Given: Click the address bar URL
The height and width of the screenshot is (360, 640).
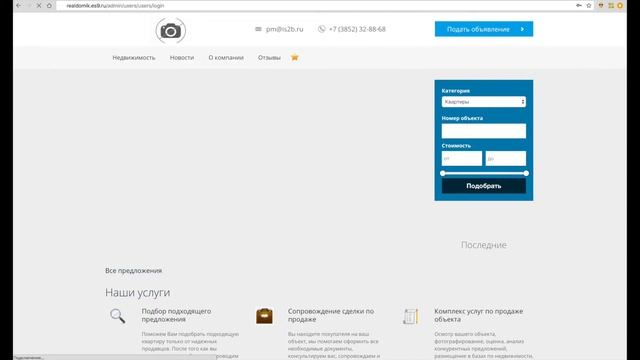Looking at the screenshot, I should coord(115,6).
